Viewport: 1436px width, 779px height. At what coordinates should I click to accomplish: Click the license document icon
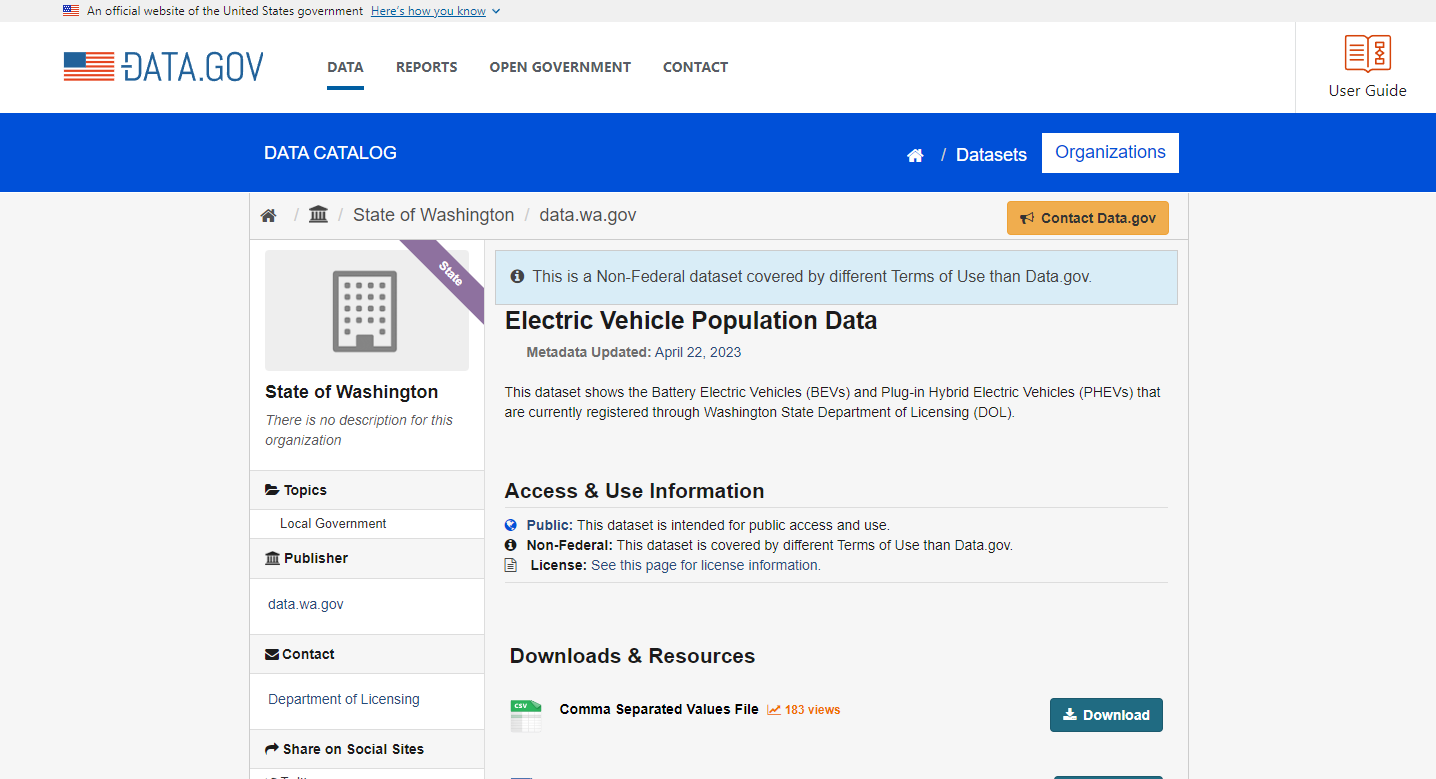click(x=511, y=565)
